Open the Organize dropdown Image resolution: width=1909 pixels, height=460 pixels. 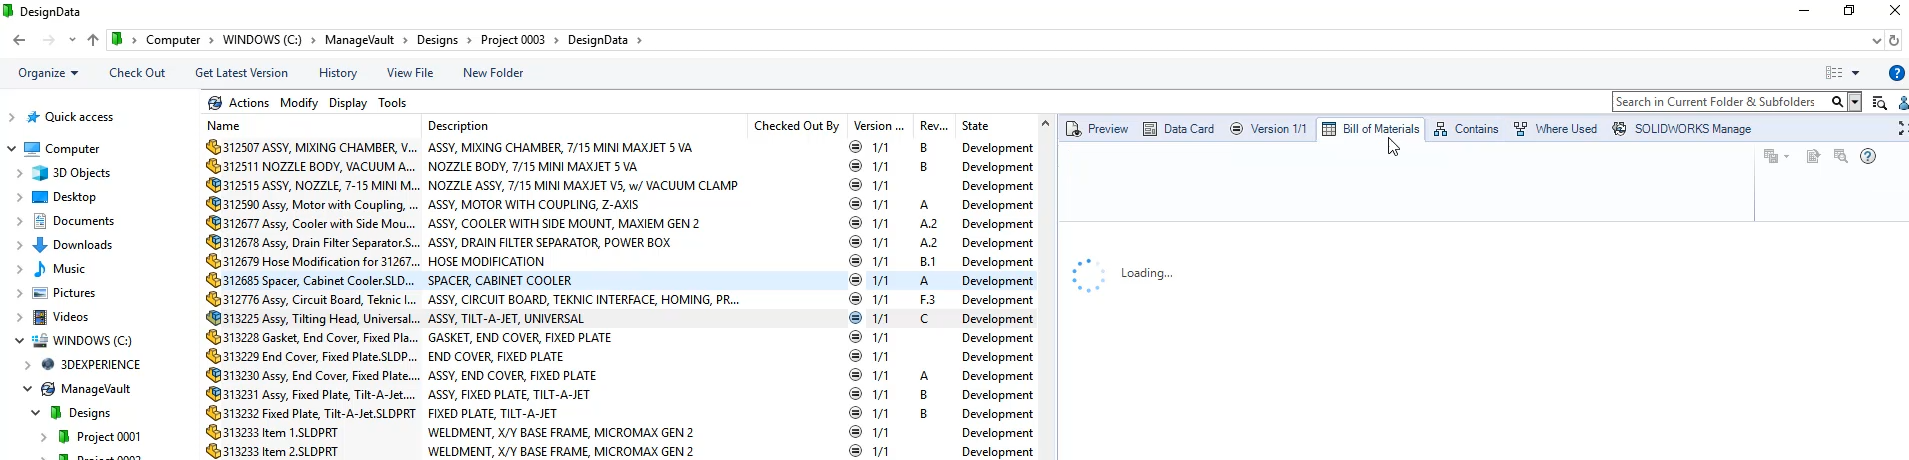coord(48,73)
